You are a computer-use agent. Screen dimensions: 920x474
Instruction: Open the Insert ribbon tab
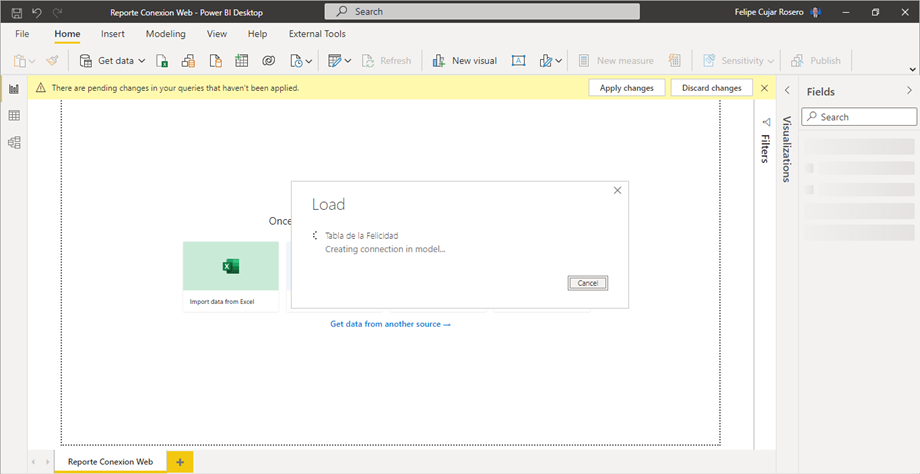pyautogui.click(x=113, y=34)
